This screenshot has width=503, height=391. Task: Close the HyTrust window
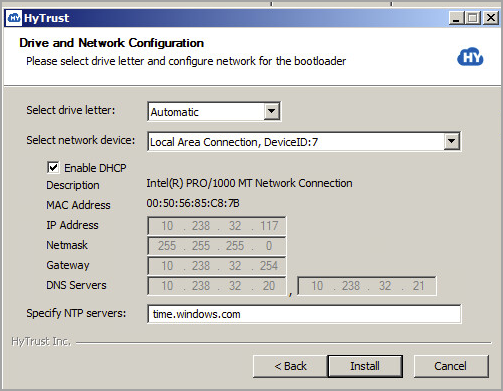491,18
